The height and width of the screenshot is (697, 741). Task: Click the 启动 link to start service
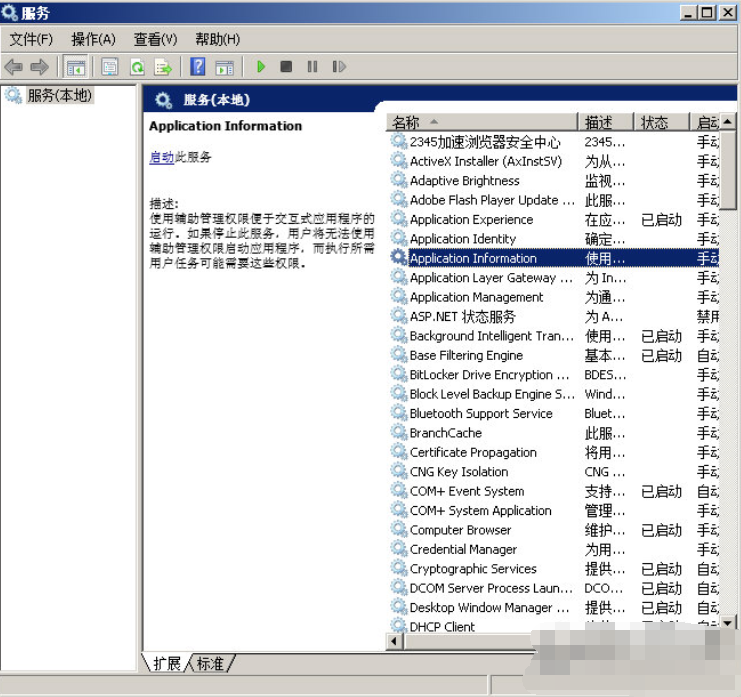(160, 157)
